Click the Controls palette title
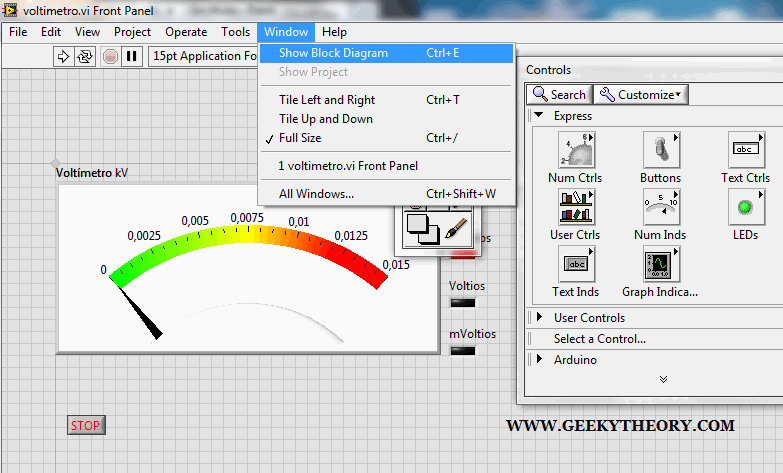Viewport: 783px width, 473px height. [548, 70]
